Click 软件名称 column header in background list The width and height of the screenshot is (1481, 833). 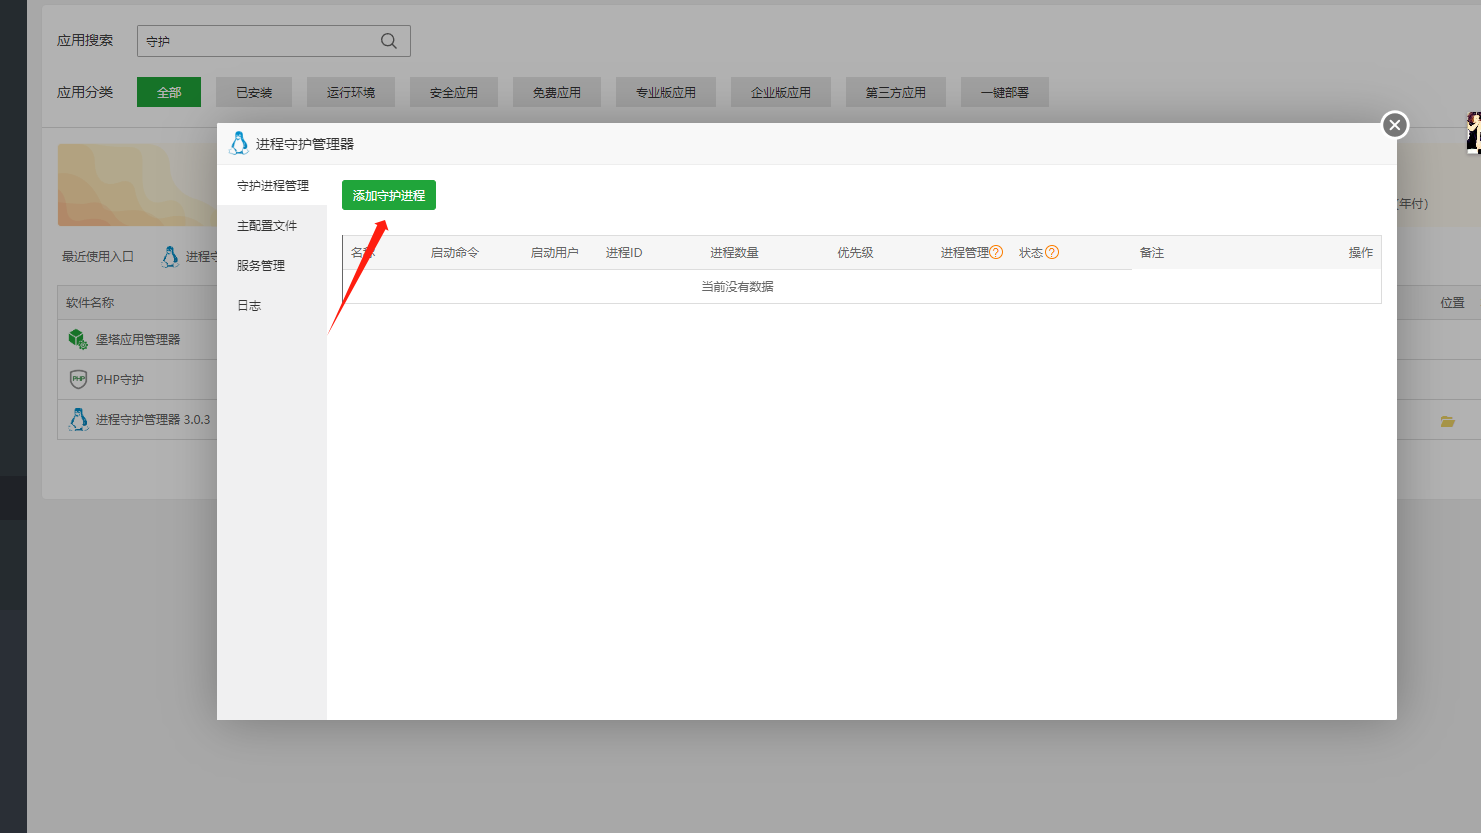(x=90, y=303)
